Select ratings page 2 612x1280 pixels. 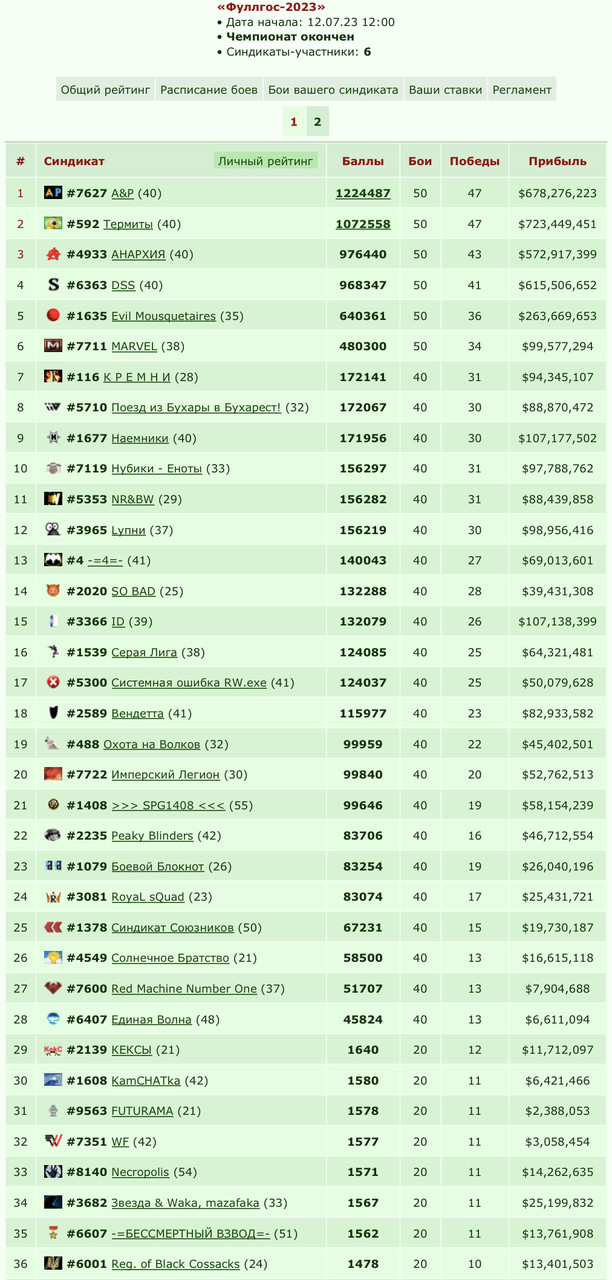point(317,122)
